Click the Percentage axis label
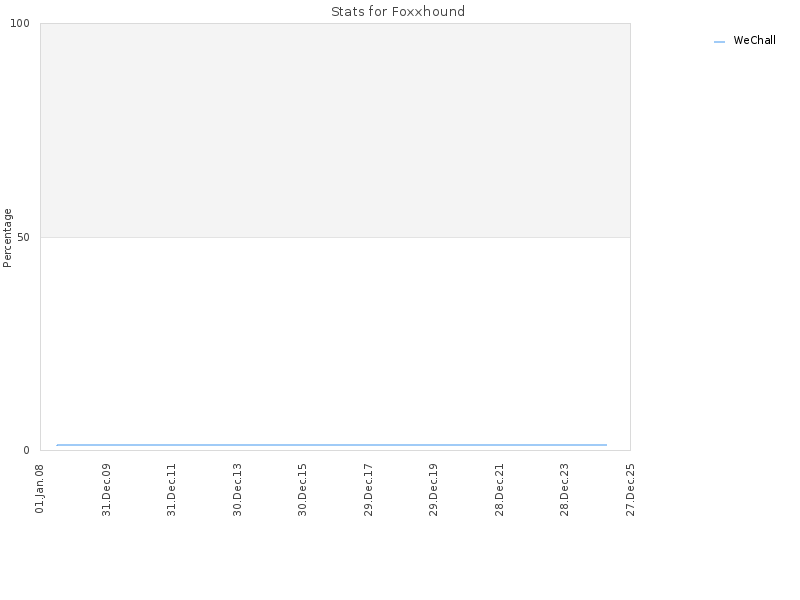The width and height of the screenshot is (800, 600). 7,238
